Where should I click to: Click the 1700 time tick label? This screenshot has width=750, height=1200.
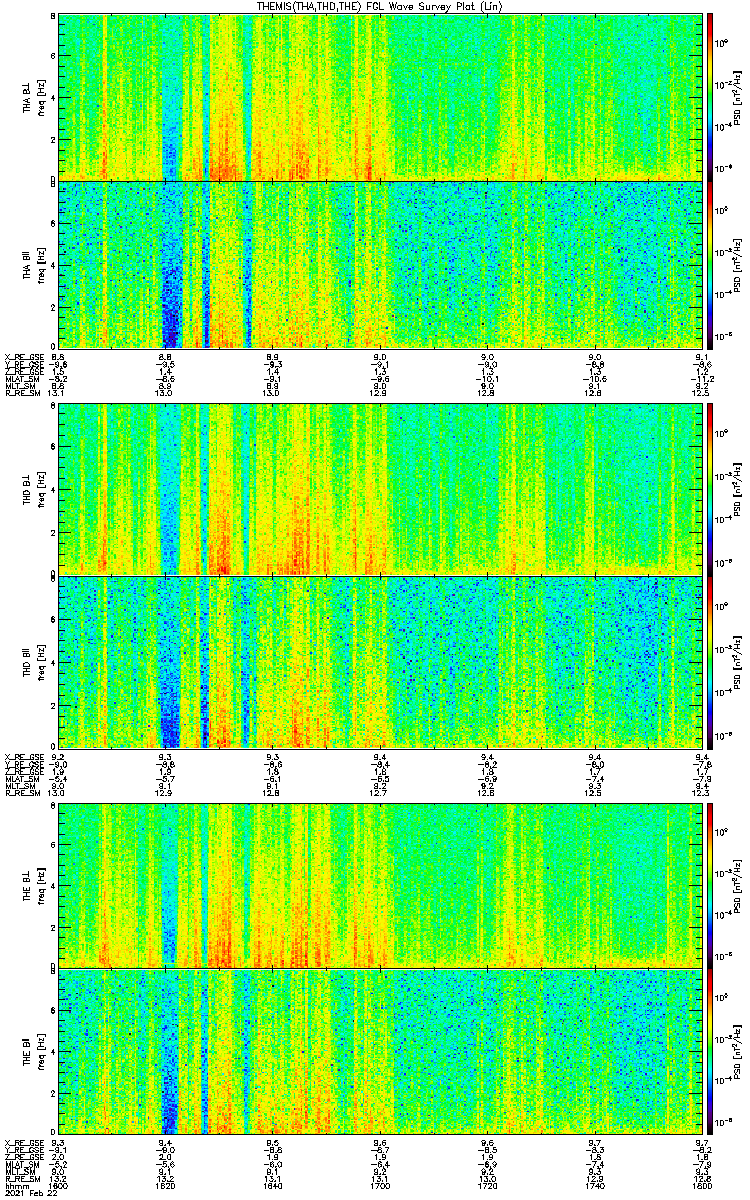coord(380,1186)
